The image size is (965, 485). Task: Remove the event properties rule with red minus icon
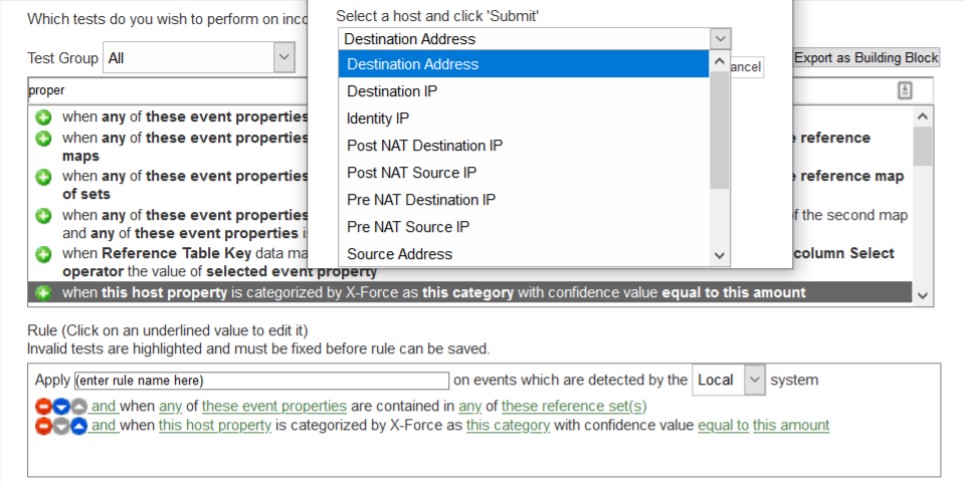pyautogui.click(x=43, y=407)
